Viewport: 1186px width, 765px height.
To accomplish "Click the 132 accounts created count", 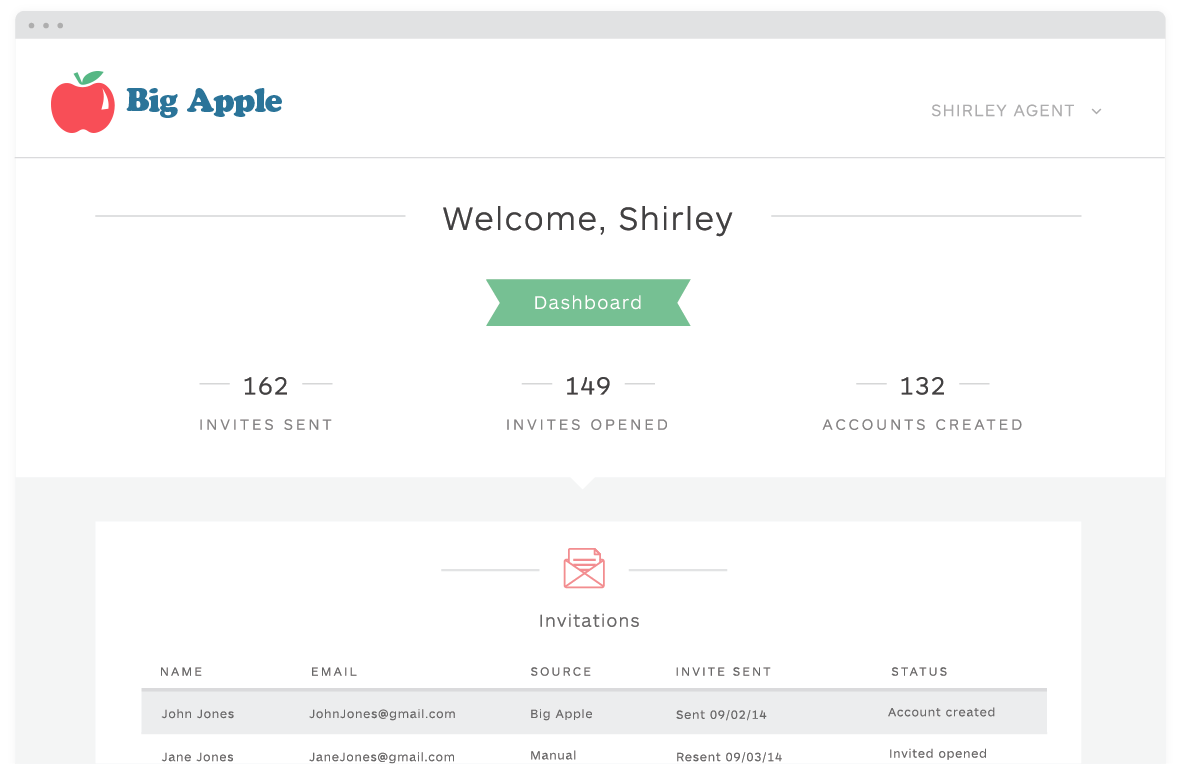I will point(922,386).
